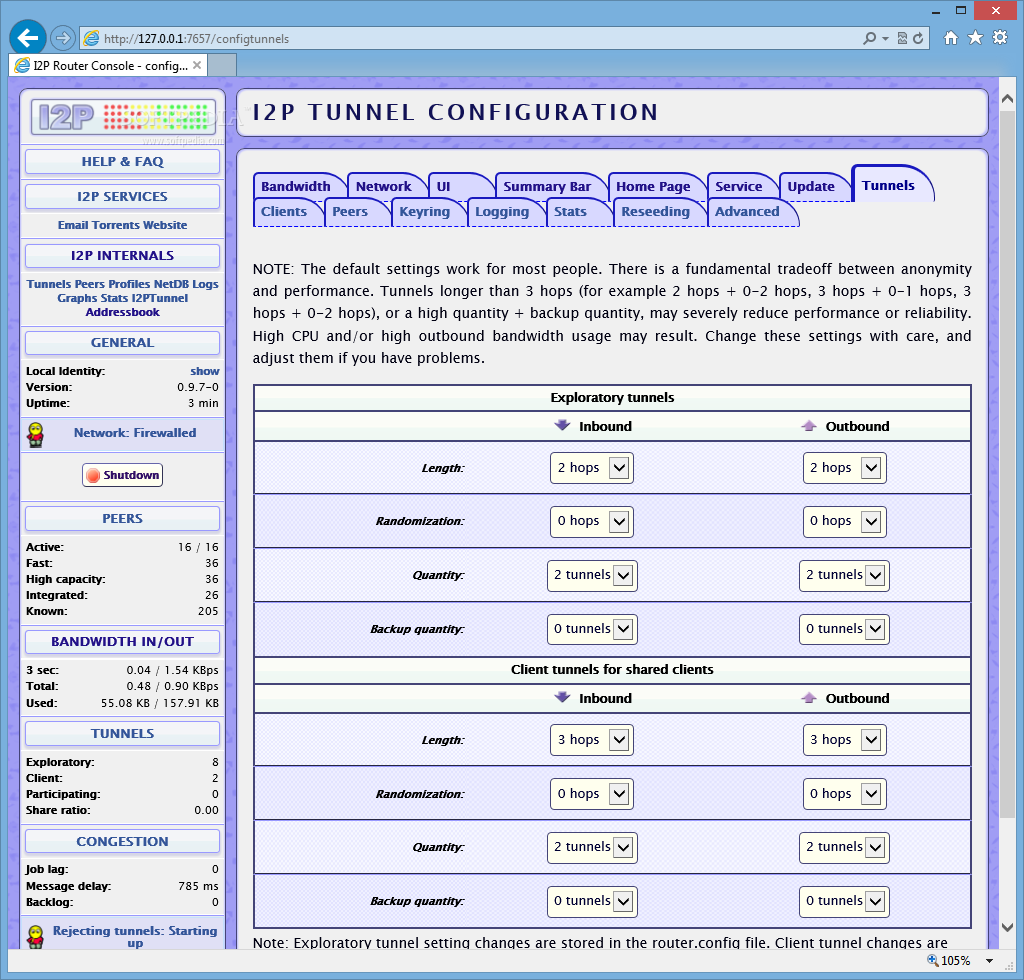Switch to the Peers config tab
Viewport: 1024px width, 980px height.
click(350, 212)
